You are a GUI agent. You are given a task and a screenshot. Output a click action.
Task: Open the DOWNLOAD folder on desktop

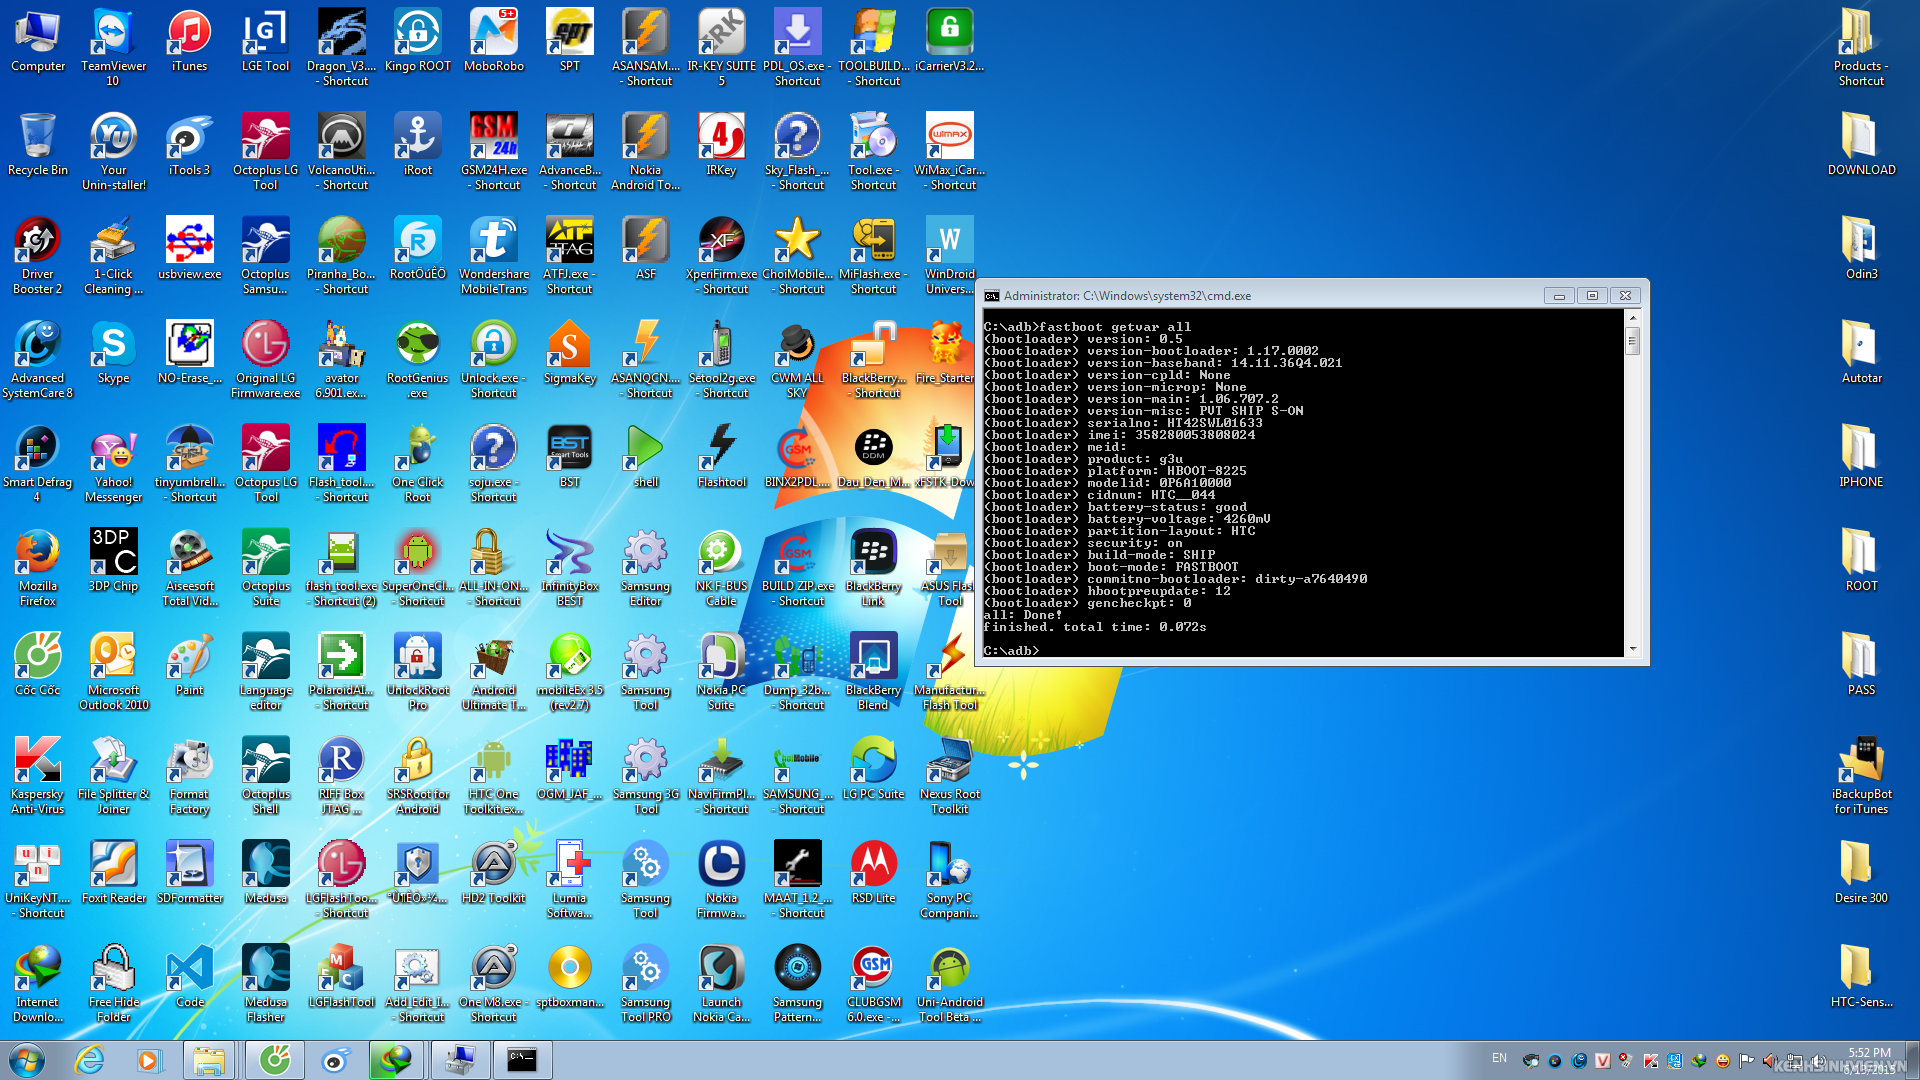(x=1860, y=144)
